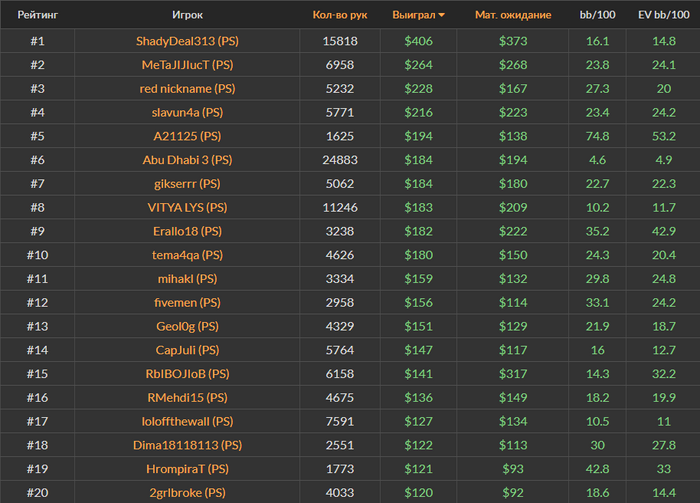Open player MeTaJIJIucT (PS) profile
This screenshot has height=503, width=700.
(187, 65)
